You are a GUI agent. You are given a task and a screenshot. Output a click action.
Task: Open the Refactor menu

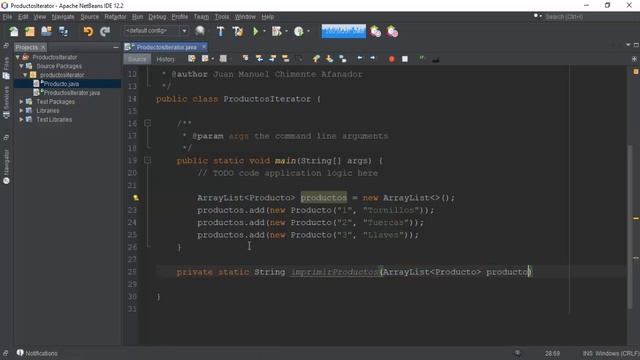(x=115, y=17)
